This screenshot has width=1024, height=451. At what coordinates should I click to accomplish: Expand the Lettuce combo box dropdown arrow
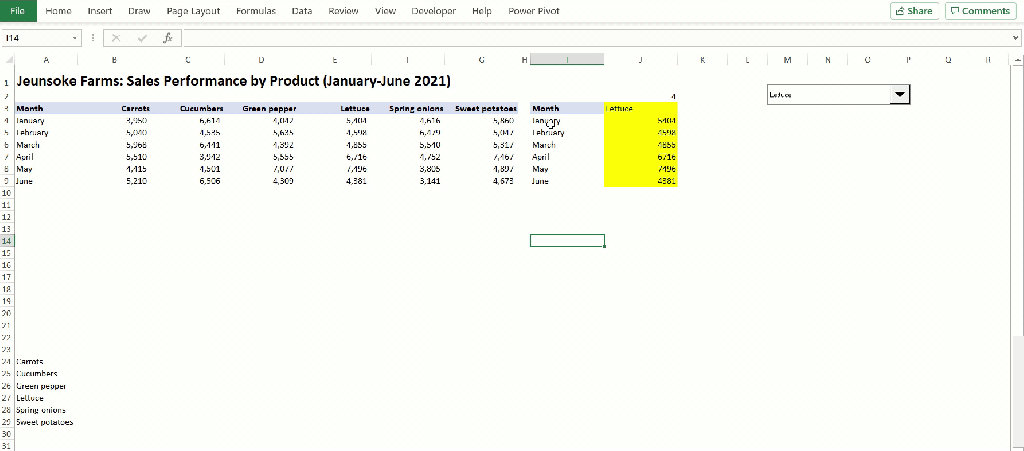(900, 95)
